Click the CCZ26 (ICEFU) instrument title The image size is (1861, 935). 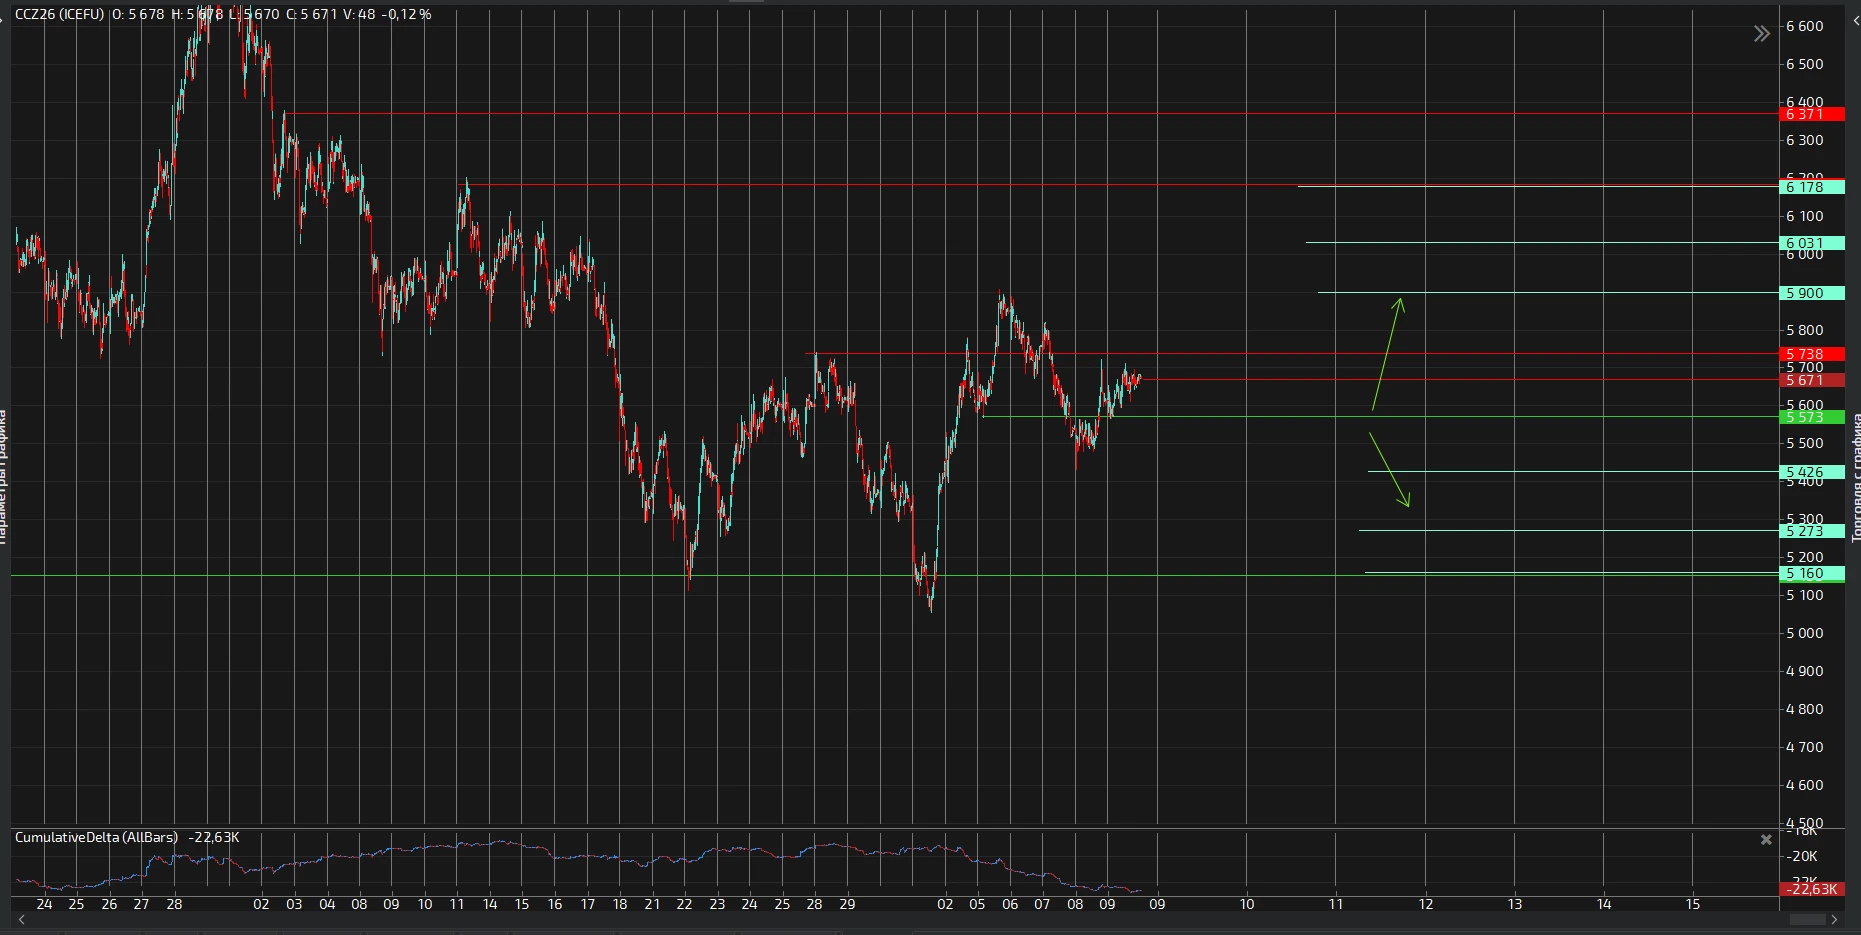pos(60,14)
